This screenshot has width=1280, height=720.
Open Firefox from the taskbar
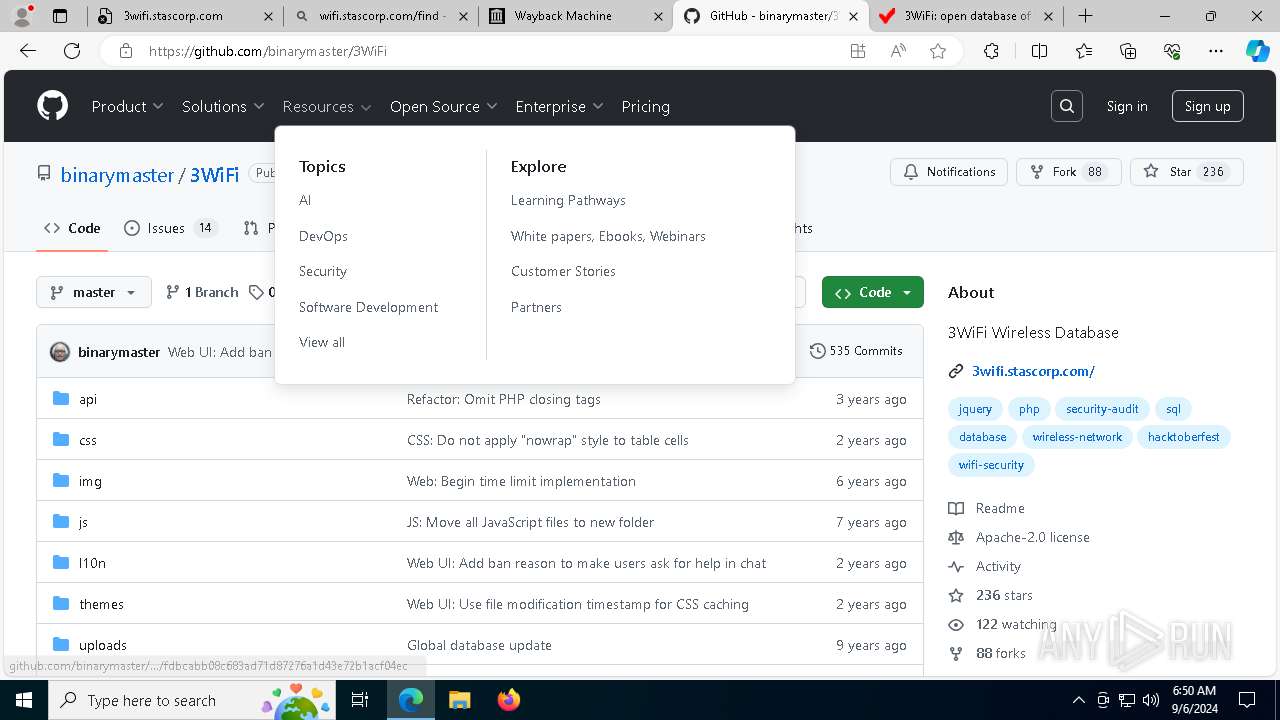(509, 700)
